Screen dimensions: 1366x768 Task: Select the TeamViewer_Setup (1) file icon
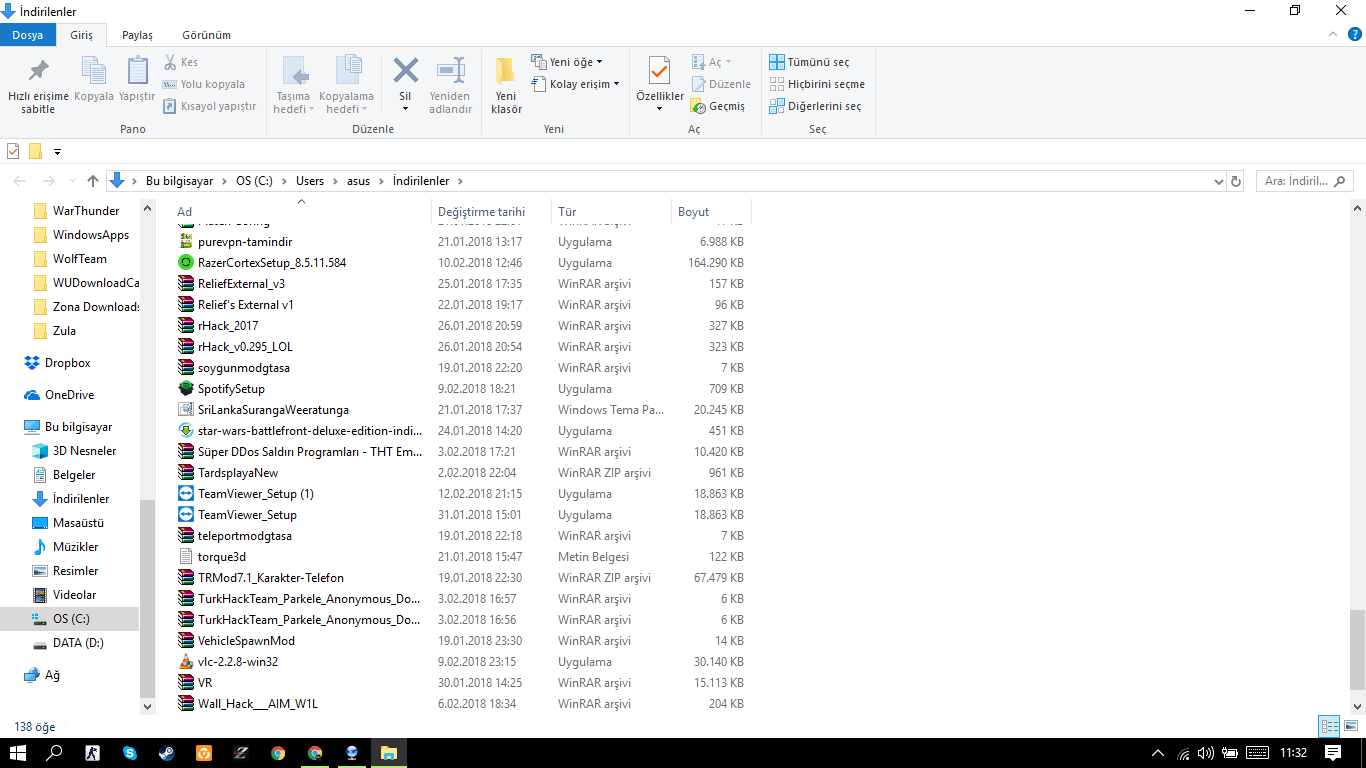pyautogui.click(x=185, y=494)
